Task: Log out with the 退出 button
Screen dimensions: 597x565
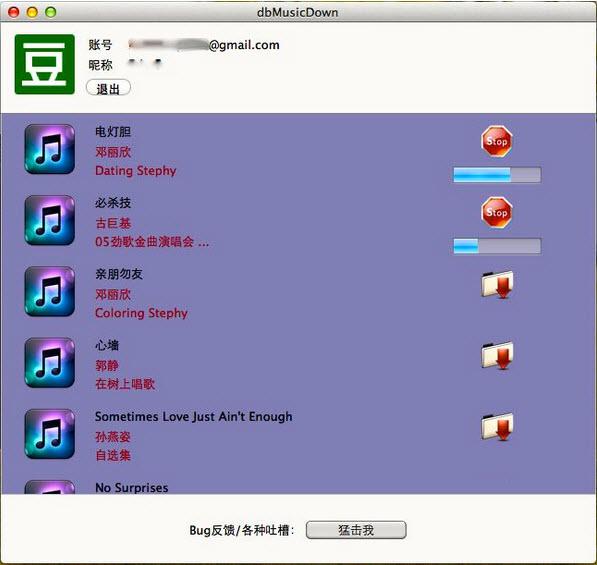Action: click(109, 88)
